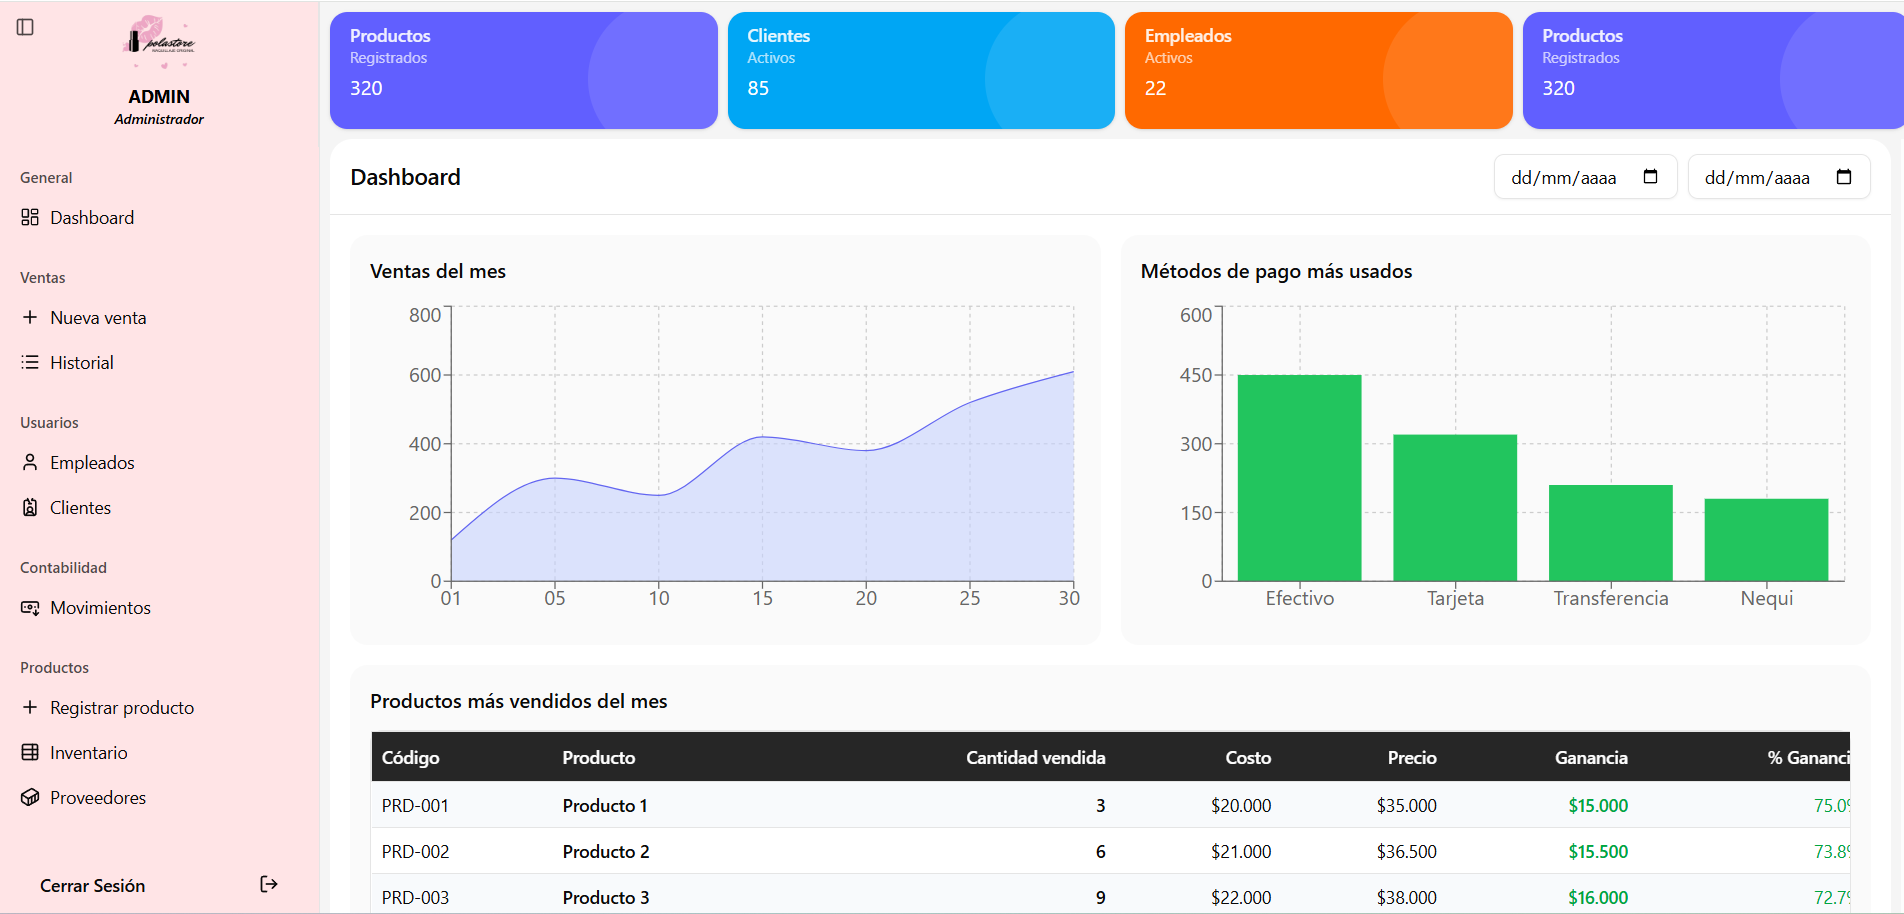Click the box icon beside Proveedores

(30, 797)
